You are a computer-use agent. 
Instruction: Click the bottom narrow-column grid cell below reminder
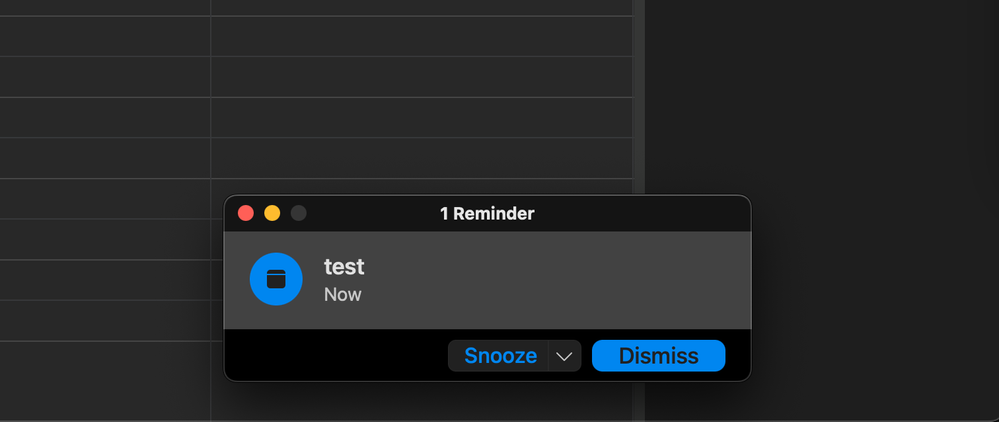click(x=105, y=380)
